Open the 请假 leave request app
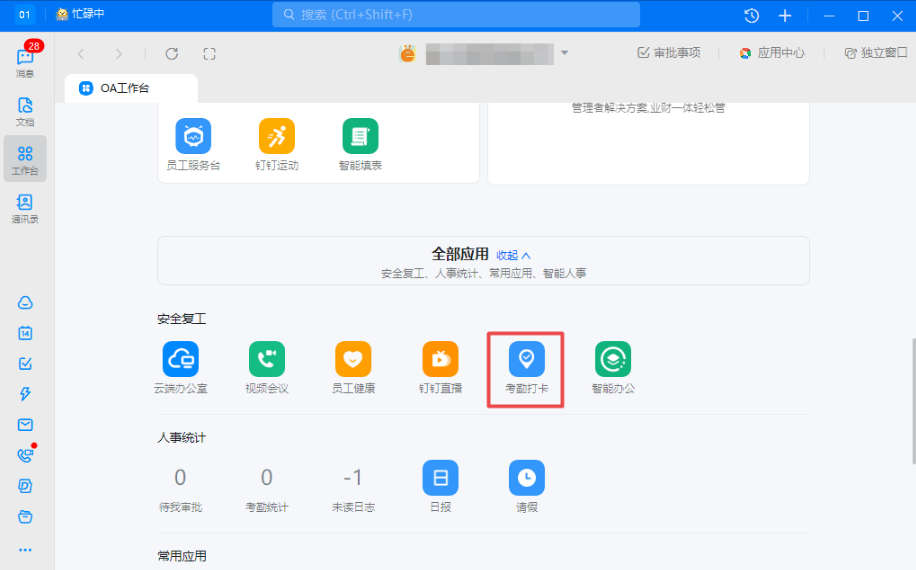 [x=527, y=487]
